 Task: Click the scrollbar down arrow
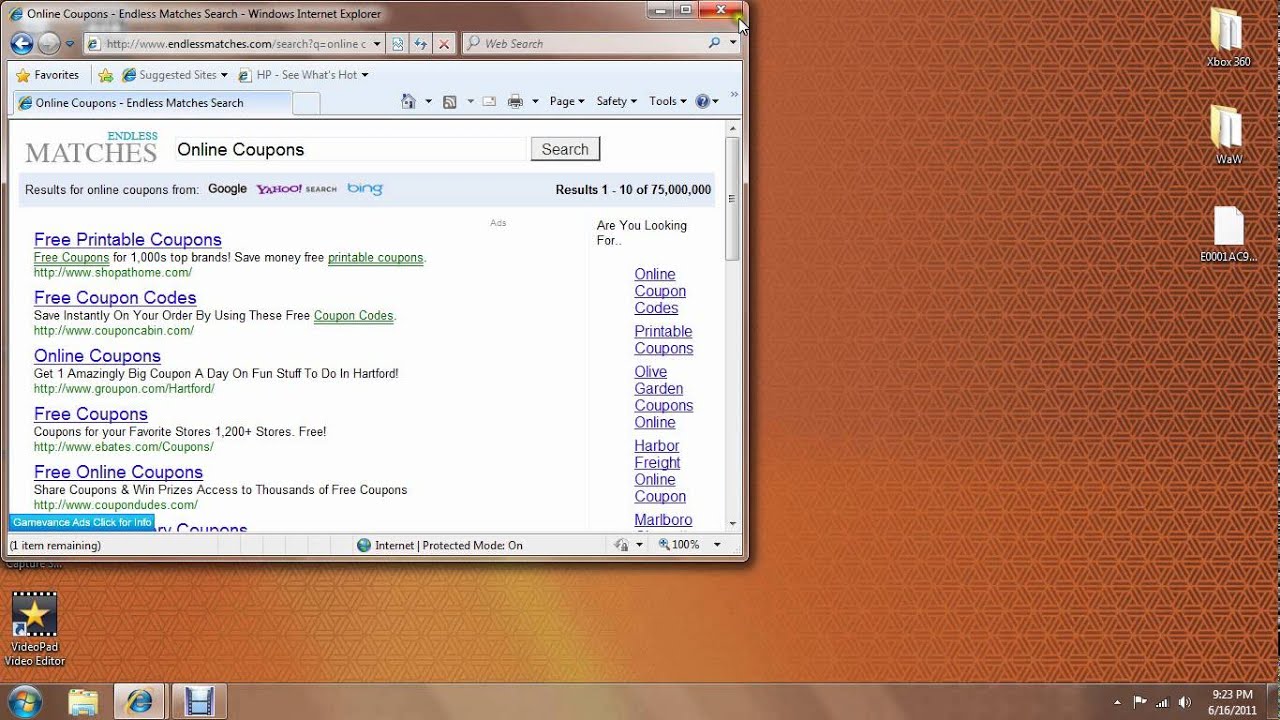click(x=733, y=523)
